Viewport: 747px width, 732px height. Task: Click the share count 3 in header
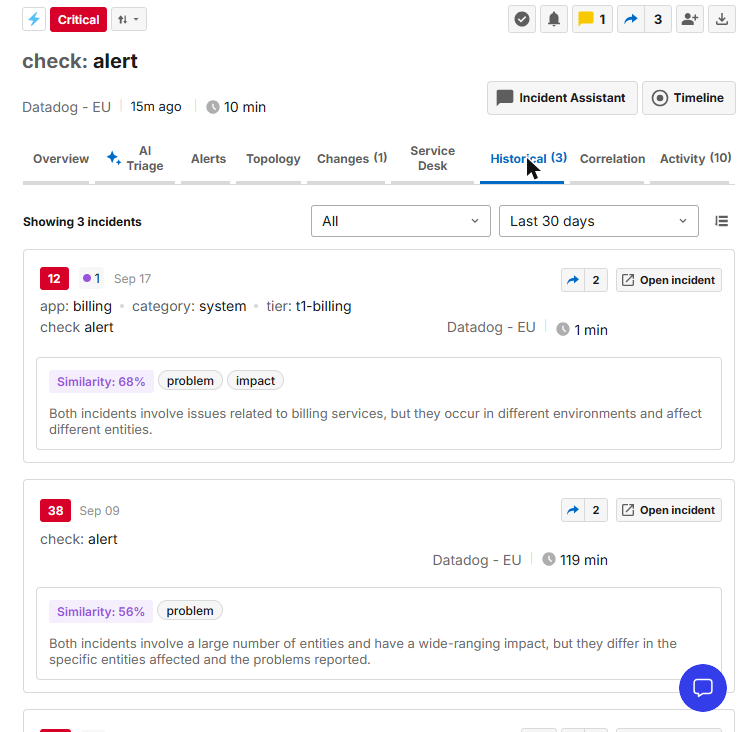[658, 20]
